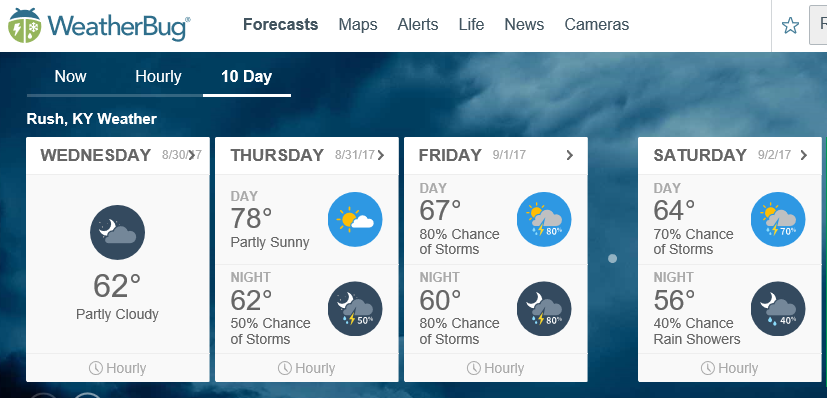Viewport: 827px width, 398px height.
Task: Expand Friday's forecast with the chevron arrow
Action: (x=570, y=155)
